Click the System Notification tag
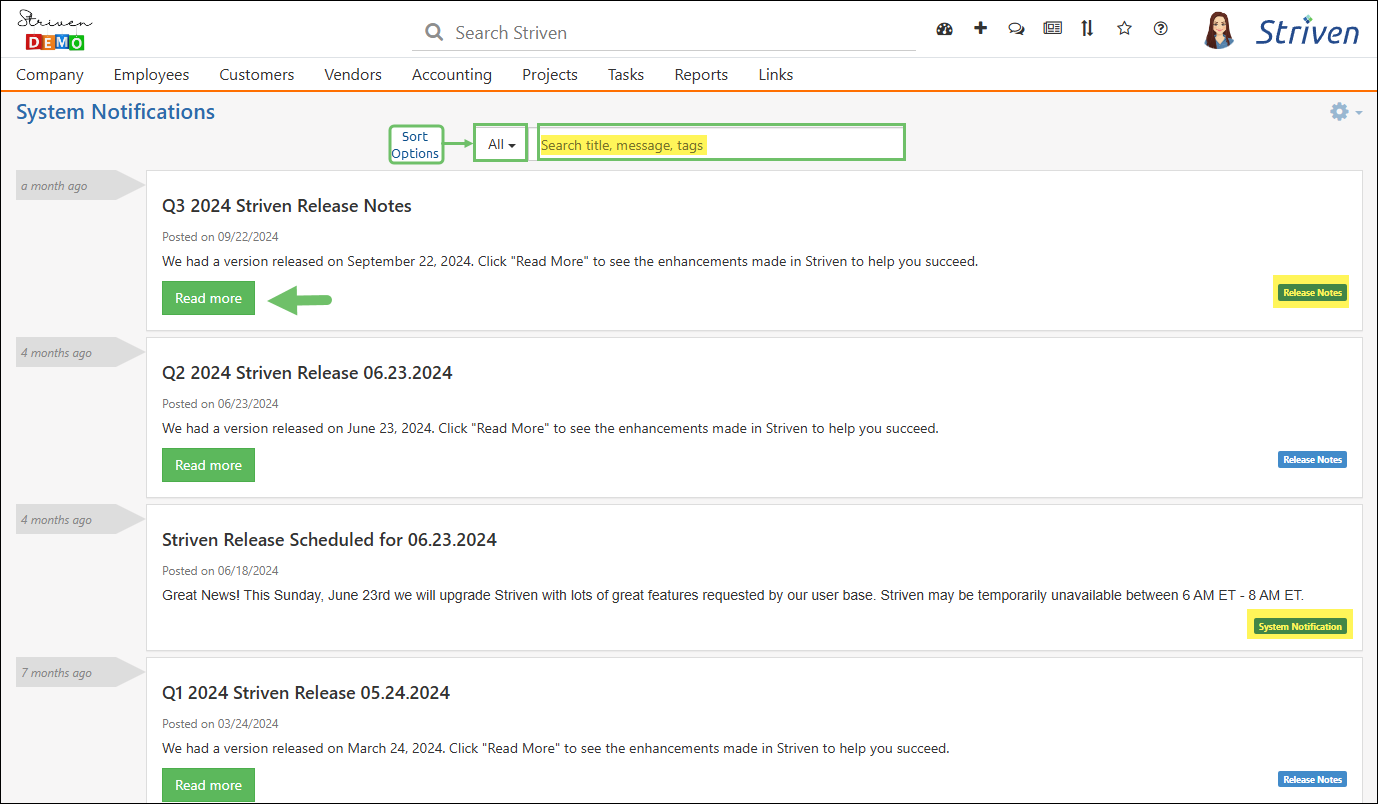1378x804 pixels. point(1300,626)
